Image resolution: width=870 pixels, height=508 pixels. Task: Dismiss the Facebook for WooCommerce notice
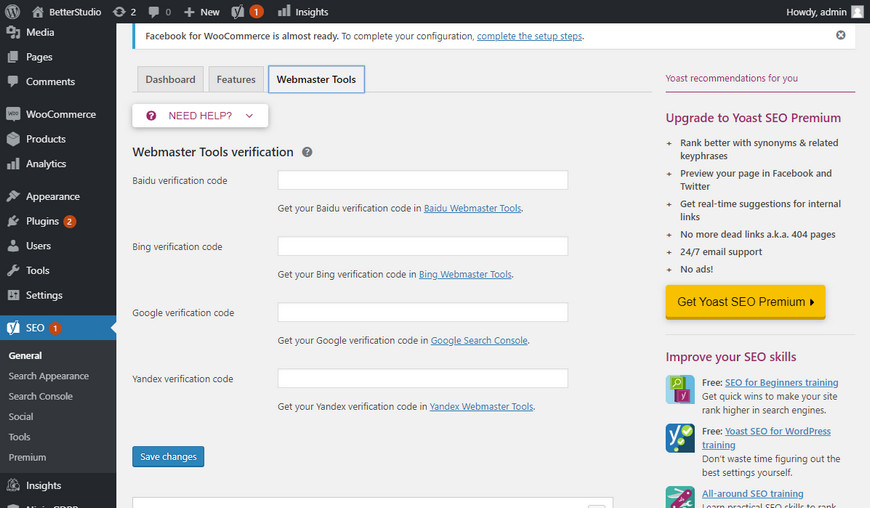(841, 35)
